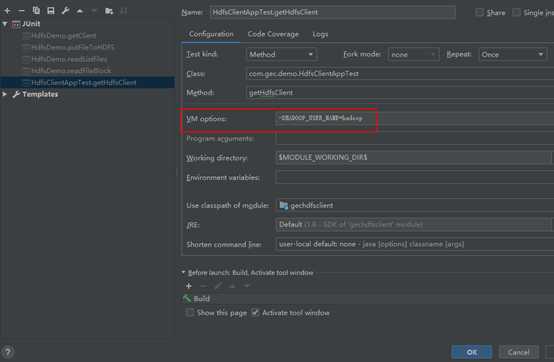The image size is (554, 362).
Task: Click the Name input field
Action: (x=332, y=12)
